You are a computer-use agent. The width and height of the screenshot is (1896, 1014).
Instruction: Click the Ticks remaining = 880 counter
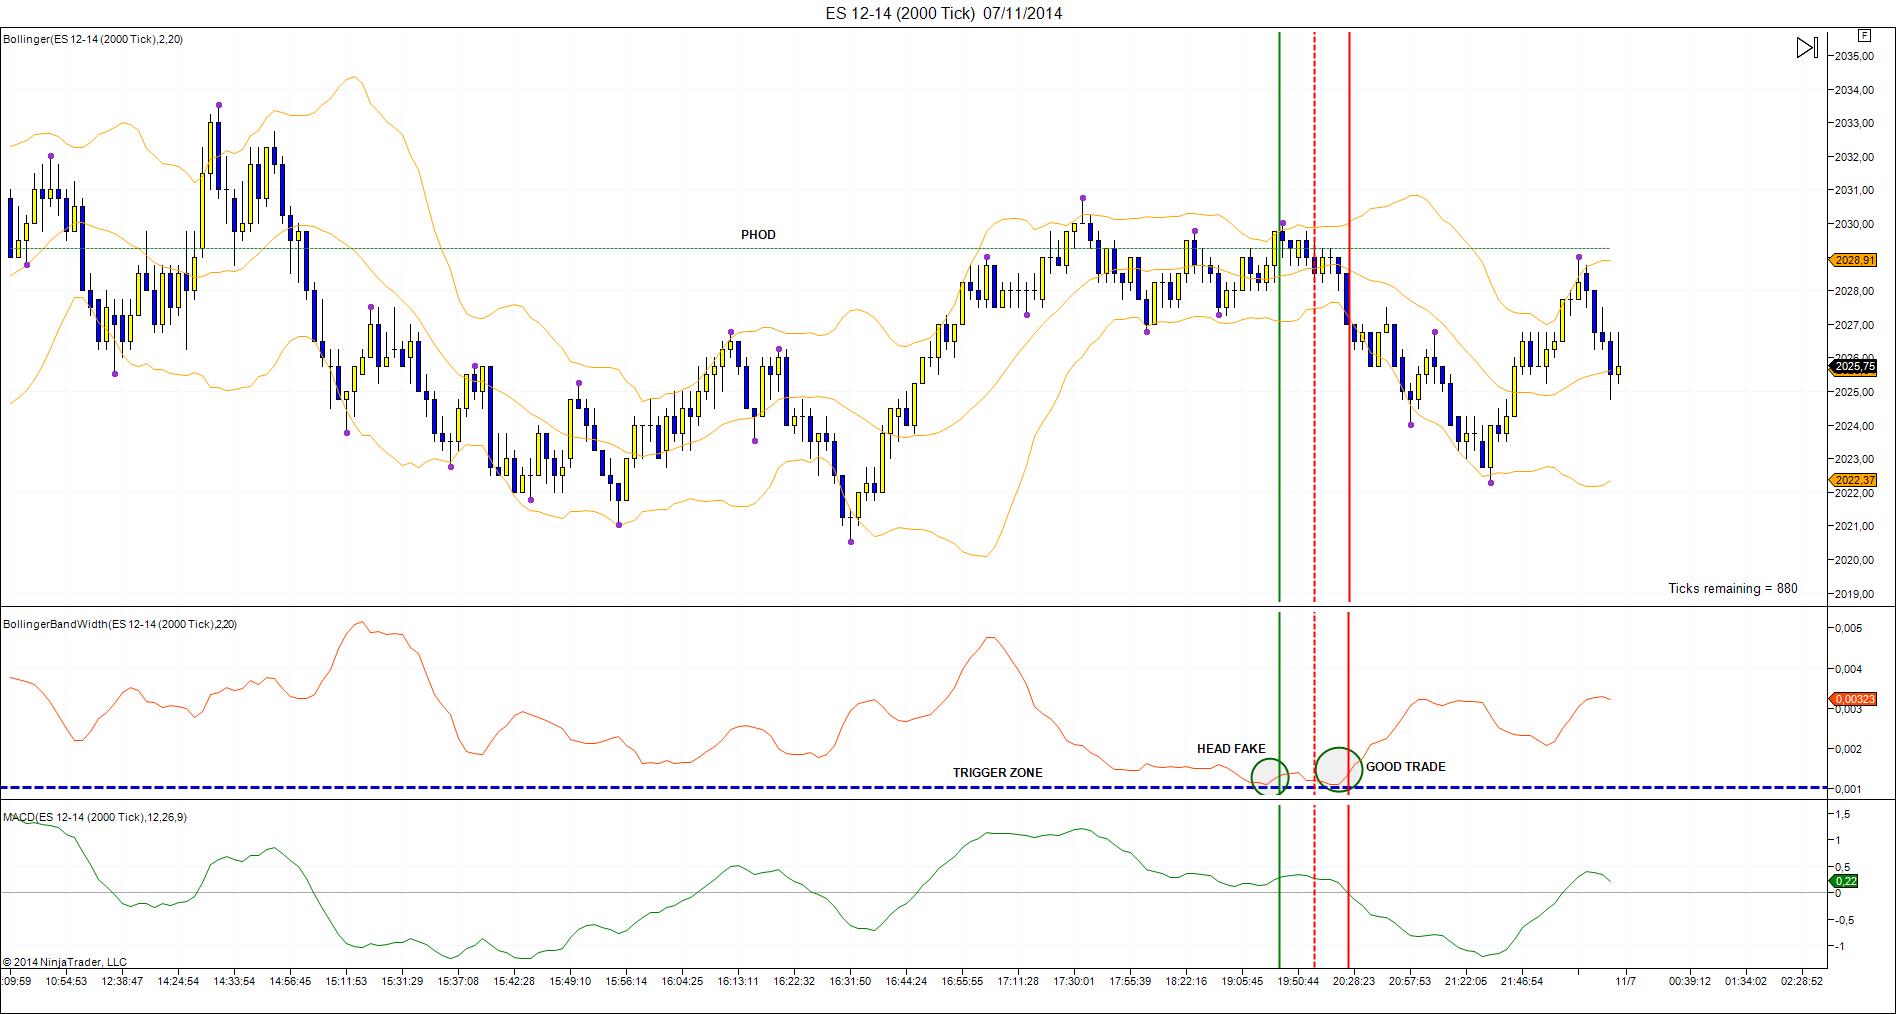(x=1733, y=588)
